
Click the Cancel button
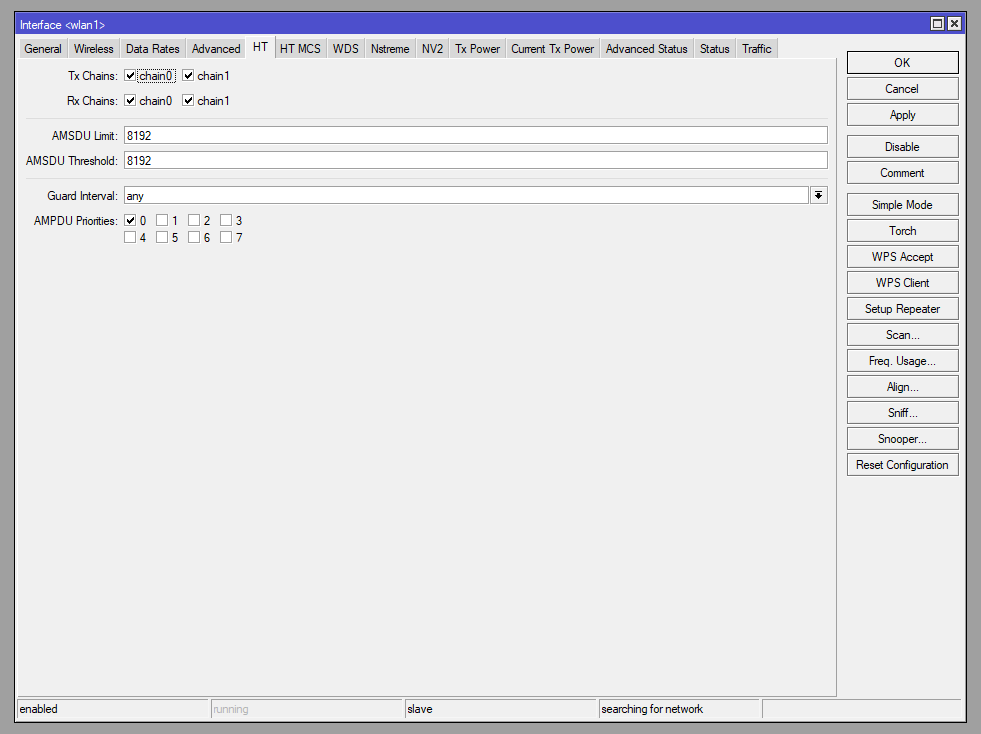click(x=902, y=89)
